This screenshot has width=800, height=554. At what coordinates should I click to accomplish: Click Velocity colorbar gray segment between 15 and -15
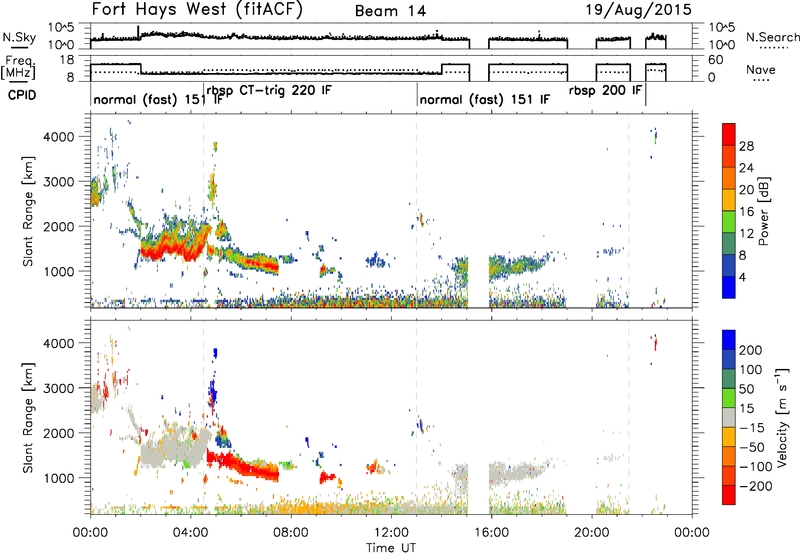tap(729, 418)
